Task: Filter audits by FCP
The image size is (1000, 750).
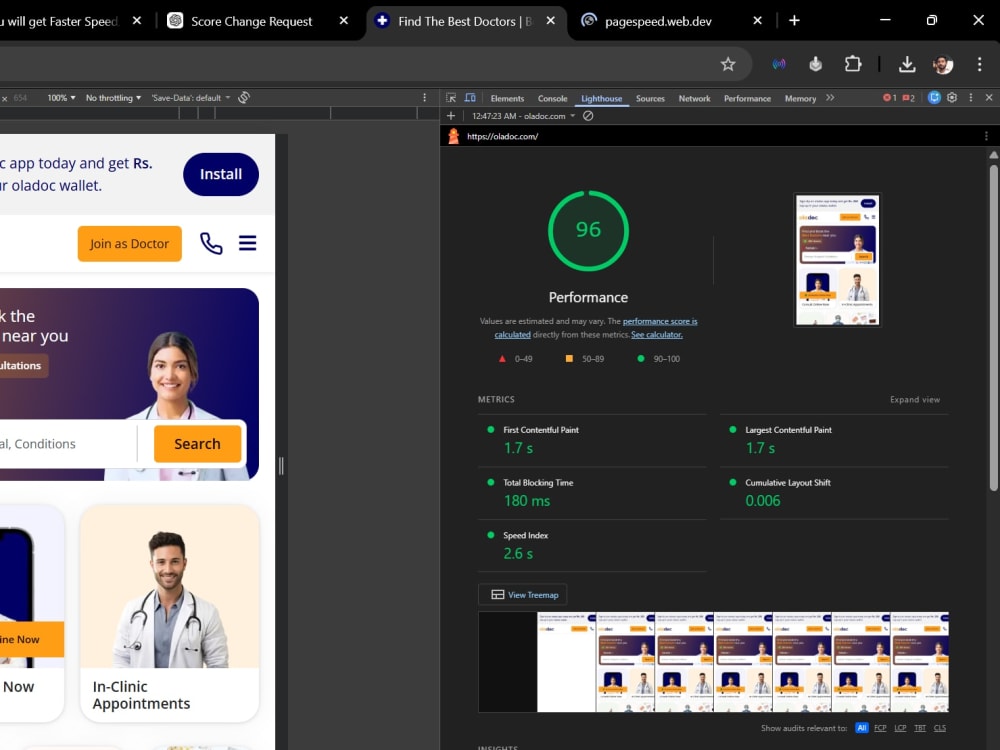Action: pyautogui.click(x=880, y=728)
